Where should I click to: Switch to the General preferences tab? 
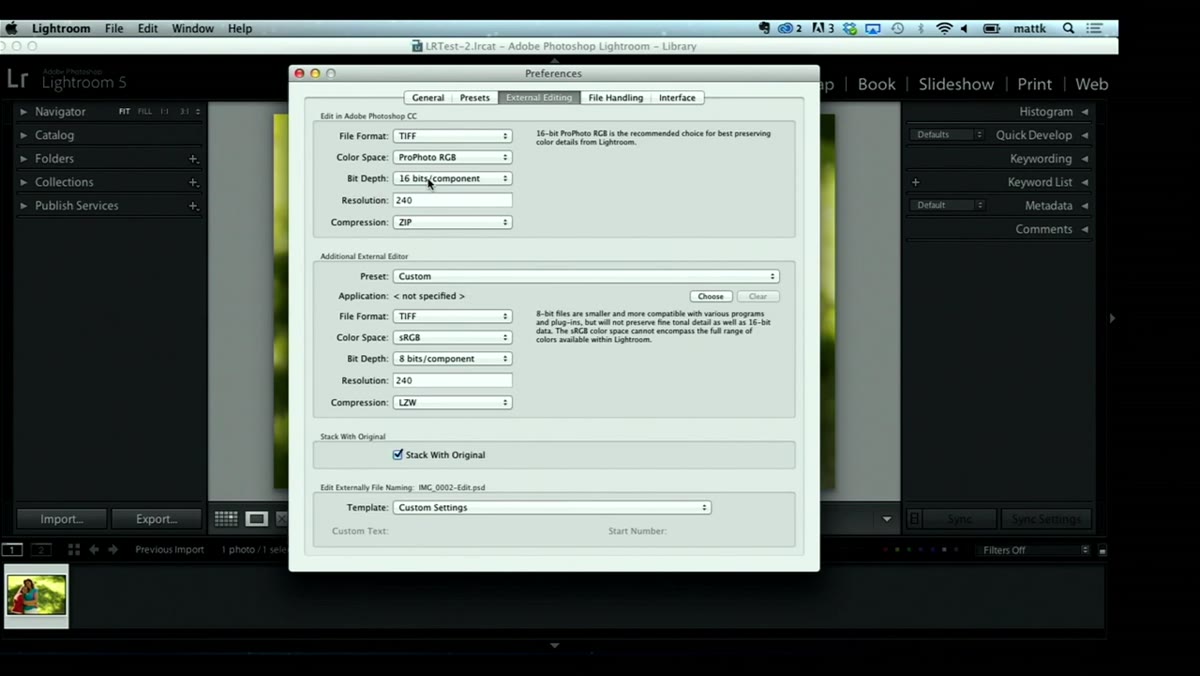[428, 98]
